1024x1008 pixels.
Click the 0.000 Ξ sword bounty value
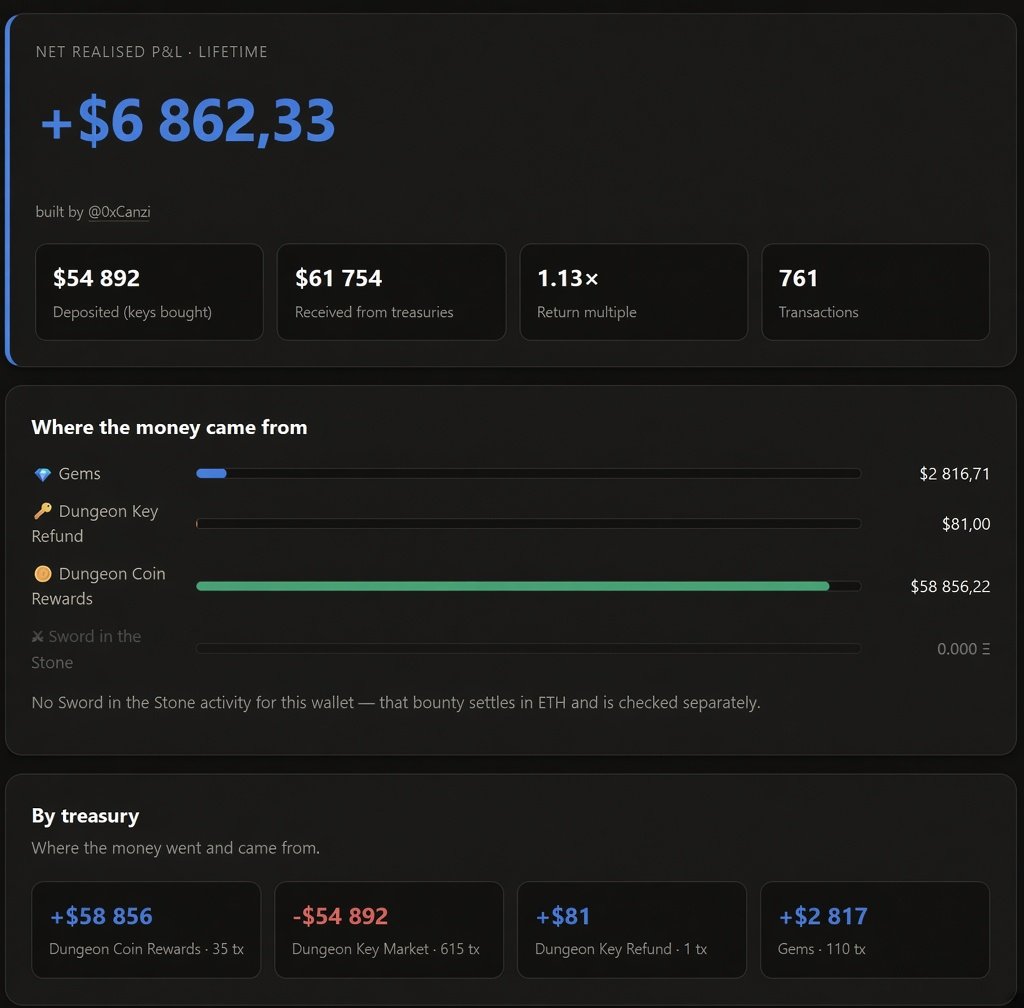(x=963, y=649)
